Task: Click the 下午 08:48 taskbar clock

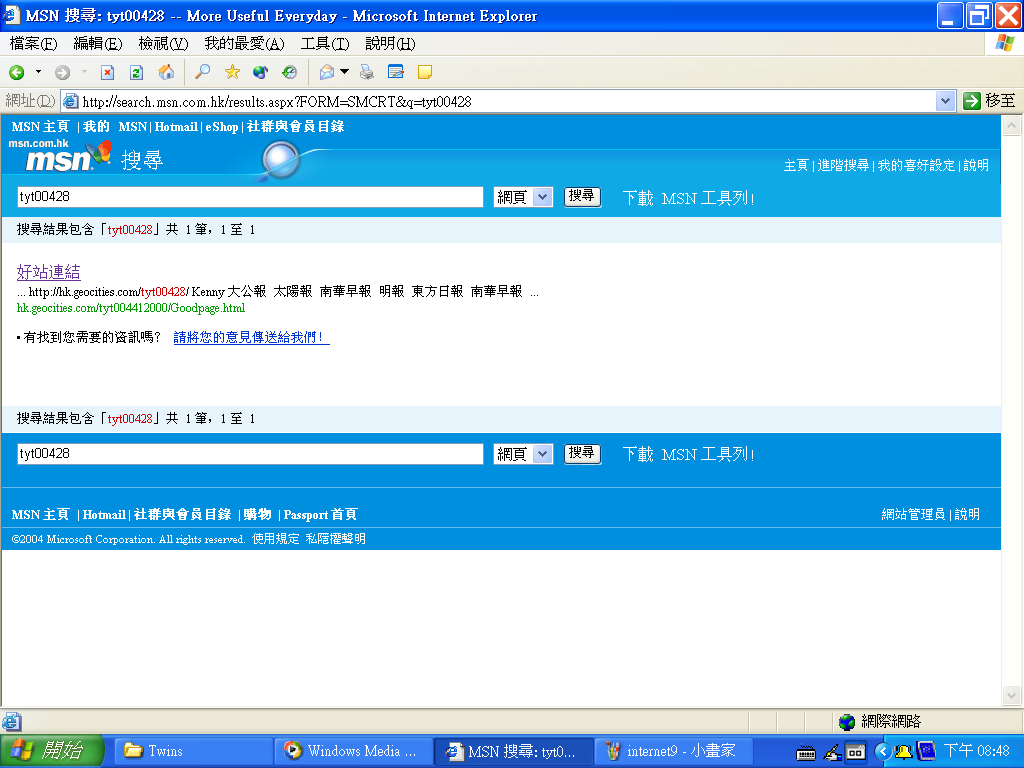Action: pos(976,752)
